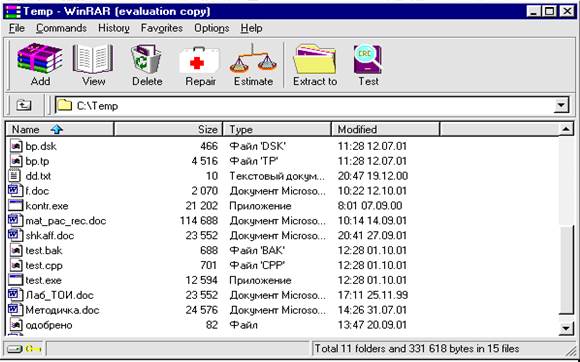Open the History menu
This screenshot has height=362, width=580.
tap(114, 28)
